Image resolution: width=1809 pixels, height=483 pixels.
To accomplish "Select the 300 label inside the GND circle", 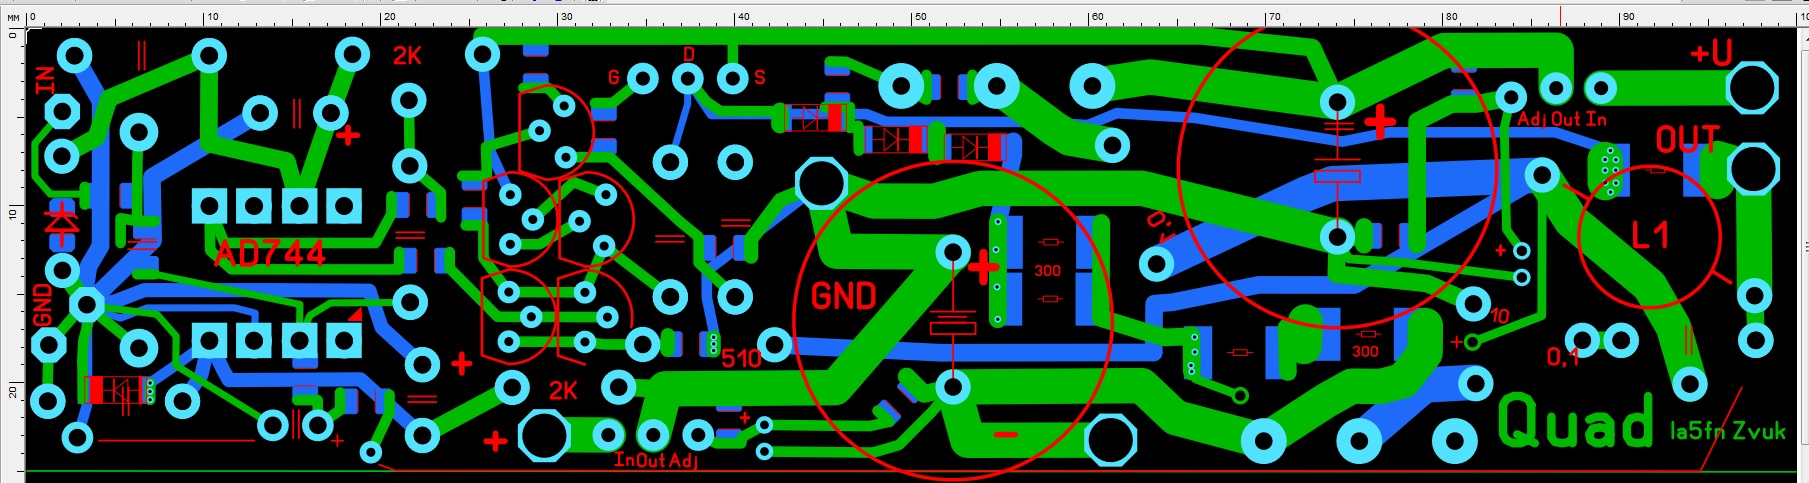I will 1047,271.
